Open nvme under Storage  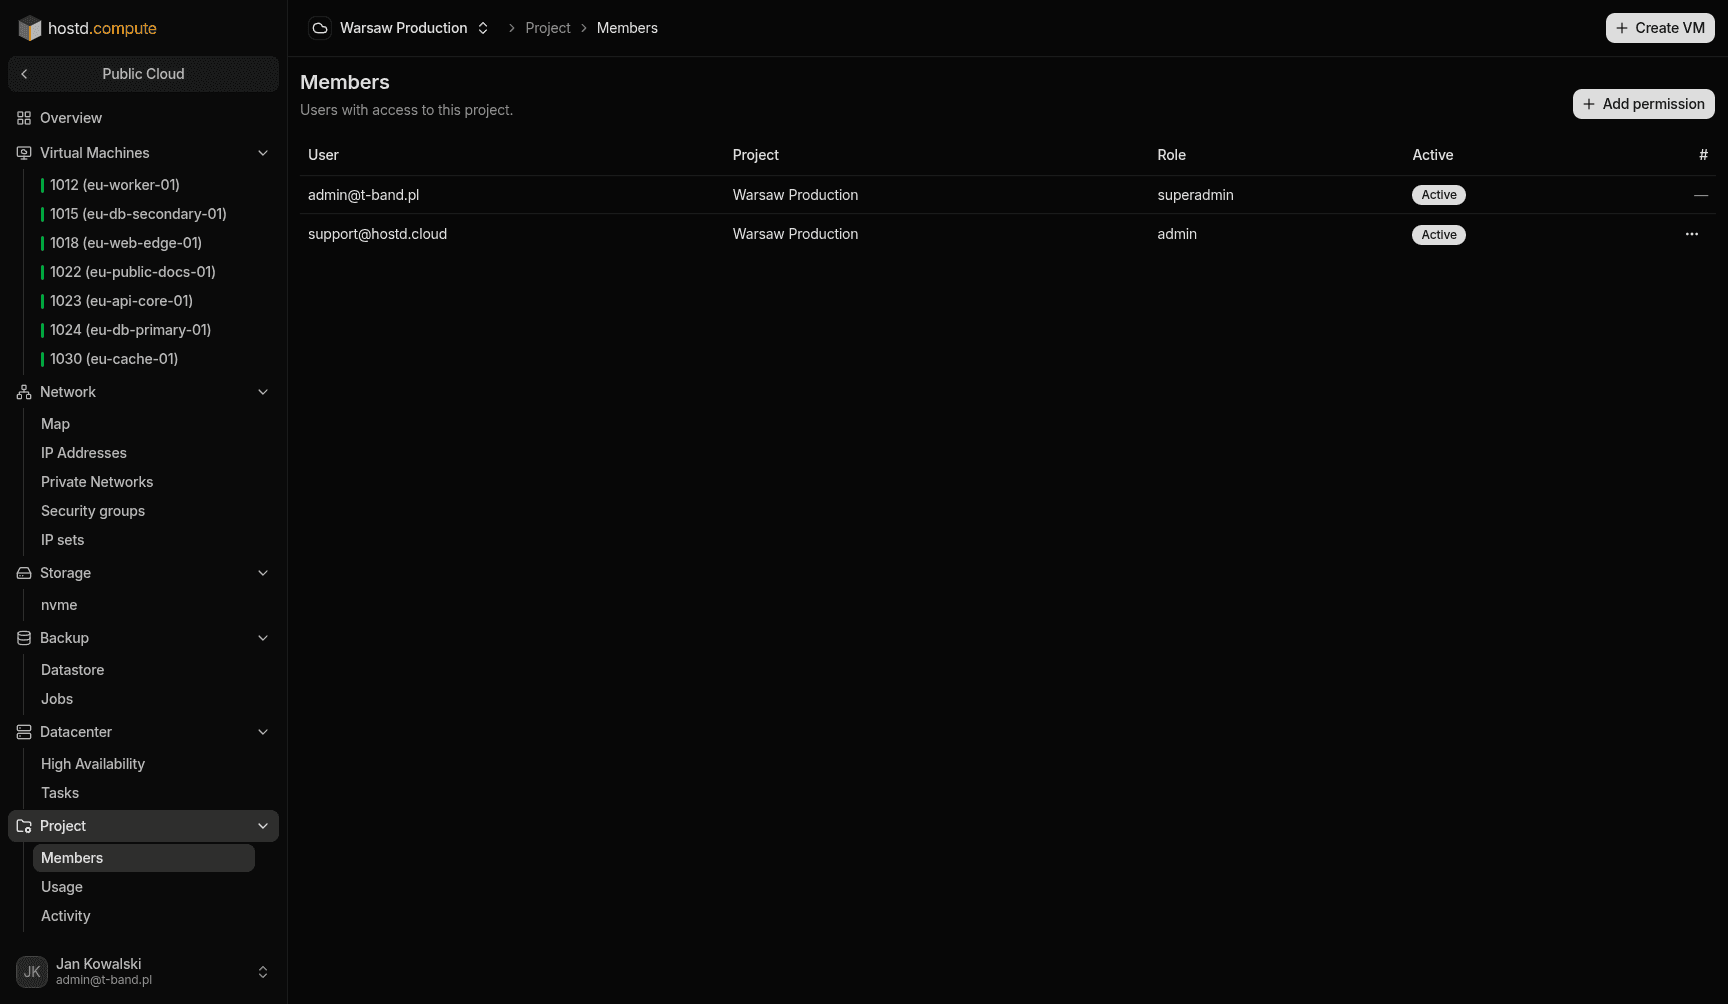pyautogui.click(x=143, y=605)
